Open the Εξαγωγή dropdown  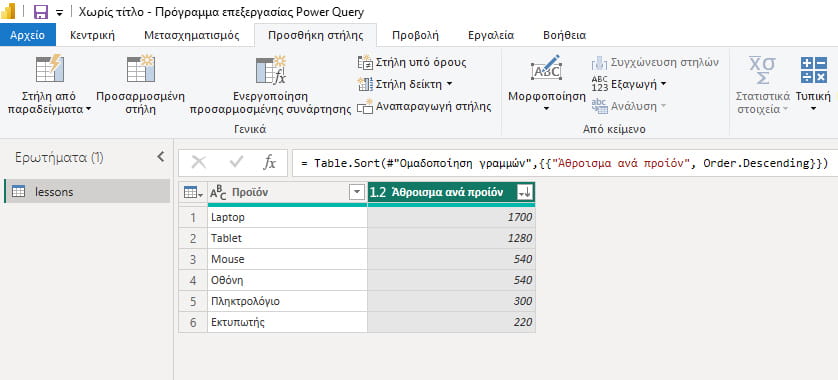click(x=663, y=84)
